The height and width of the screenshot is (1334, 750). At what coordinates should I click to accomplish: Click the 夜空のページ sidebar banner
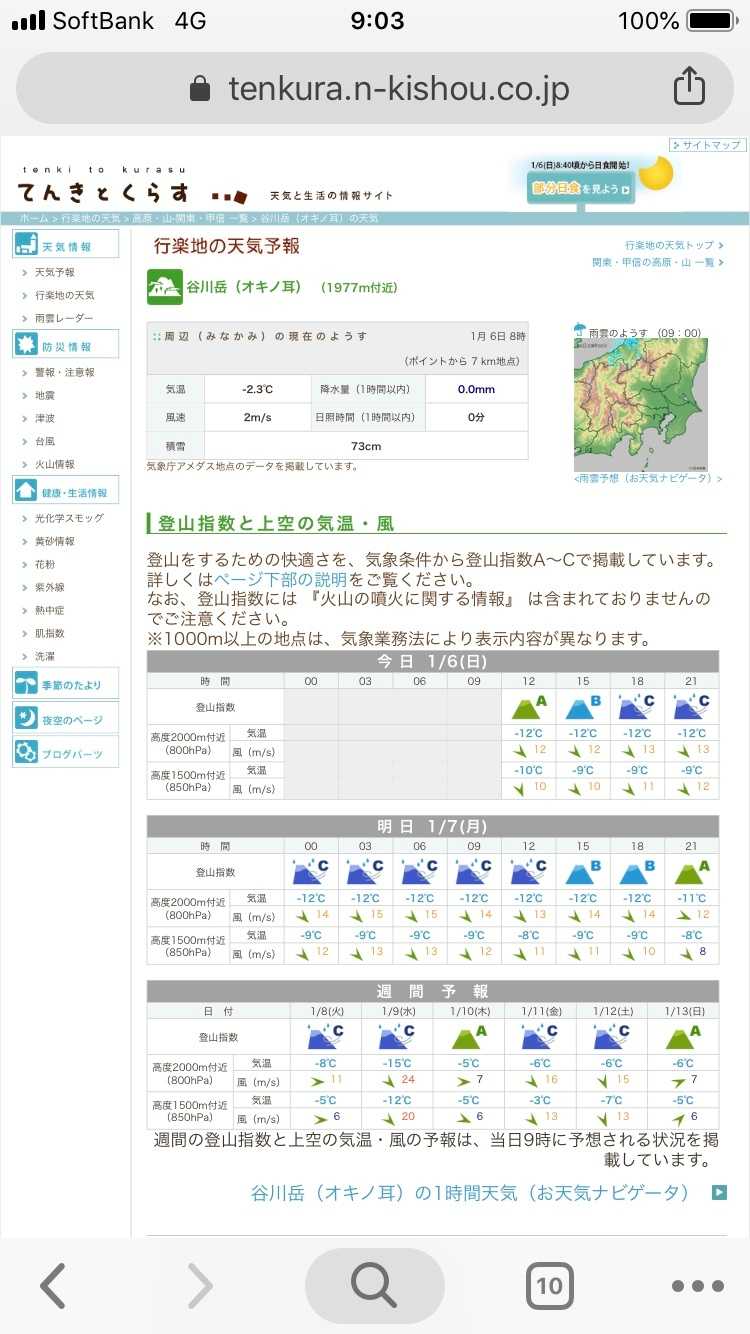tap(65, 719)
